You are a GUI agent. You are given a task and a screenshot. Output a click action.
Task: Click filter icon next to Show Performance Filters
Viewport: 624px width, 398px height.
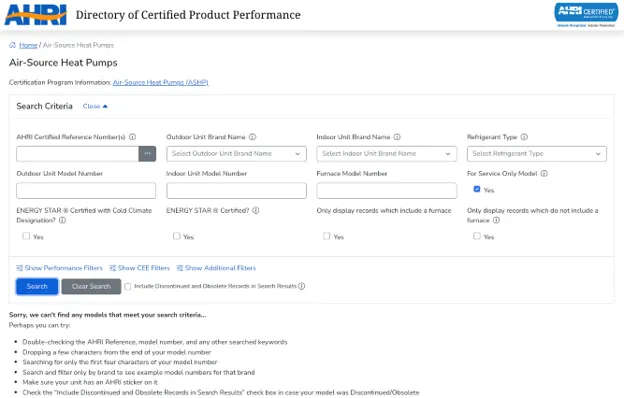point(20,268)
